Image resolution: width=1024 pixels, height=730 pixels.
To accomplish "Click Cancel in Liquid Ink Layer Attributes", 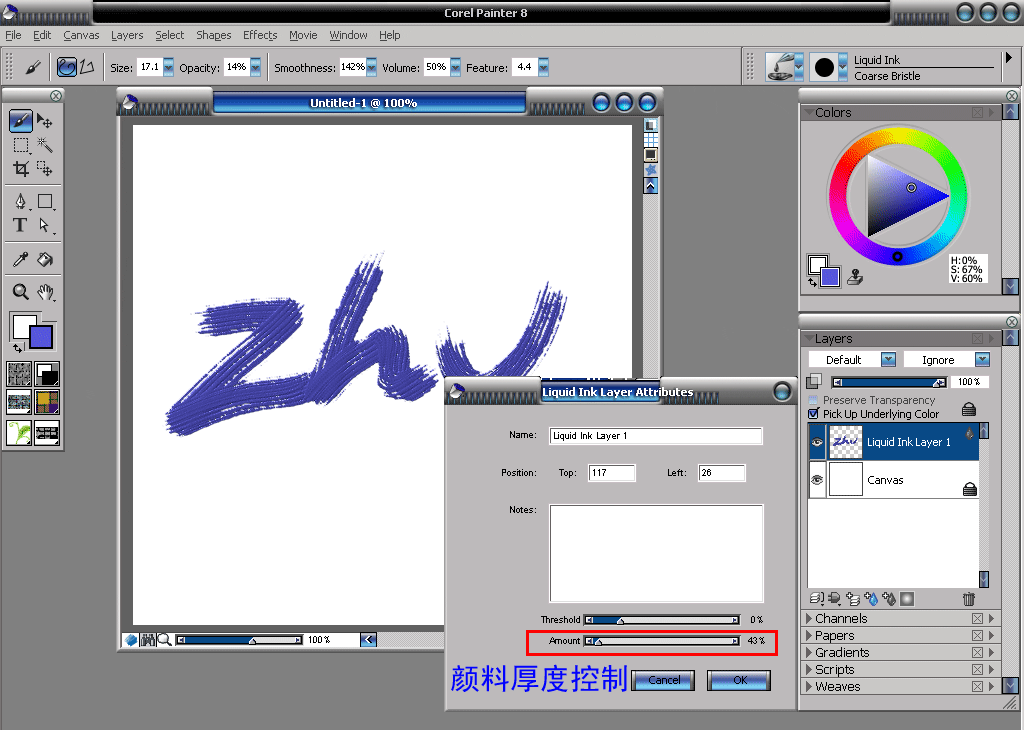I will pyautogui.click(x=664, y=680).
